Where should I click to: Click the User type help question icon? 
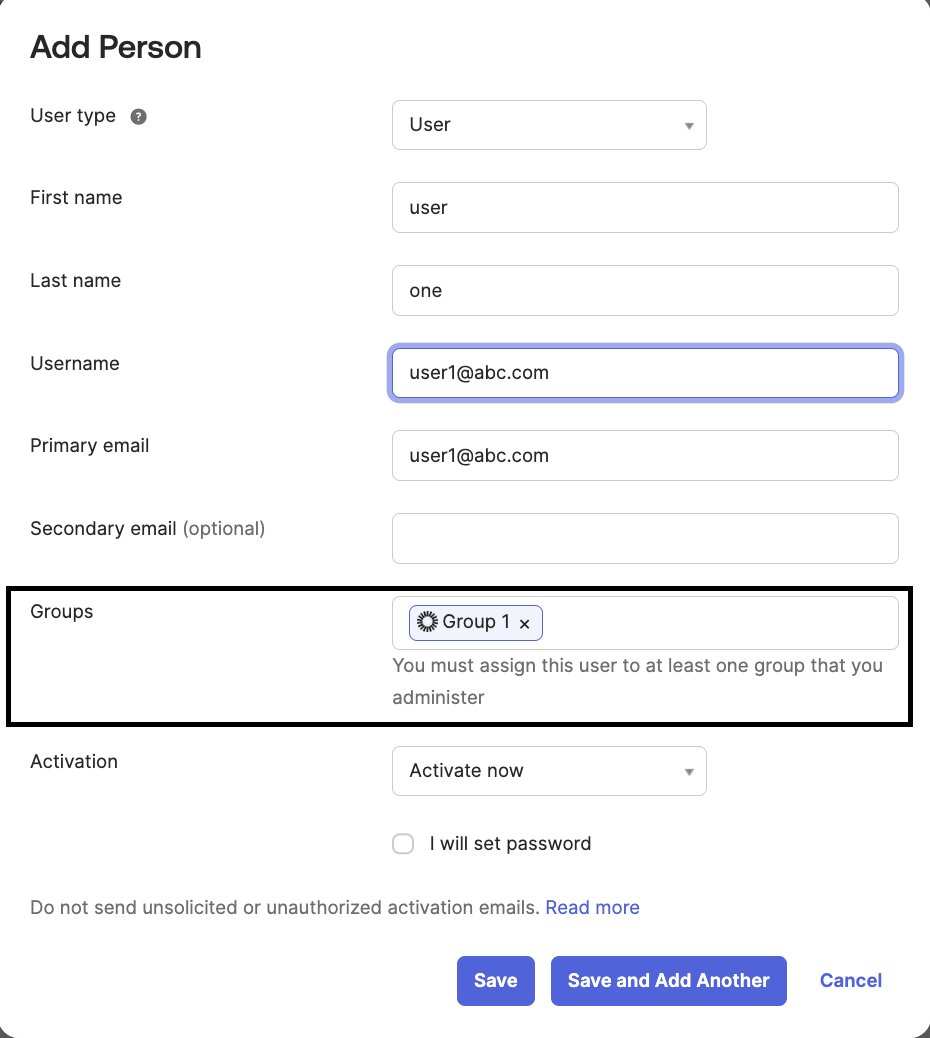click(x=138, y=117)
